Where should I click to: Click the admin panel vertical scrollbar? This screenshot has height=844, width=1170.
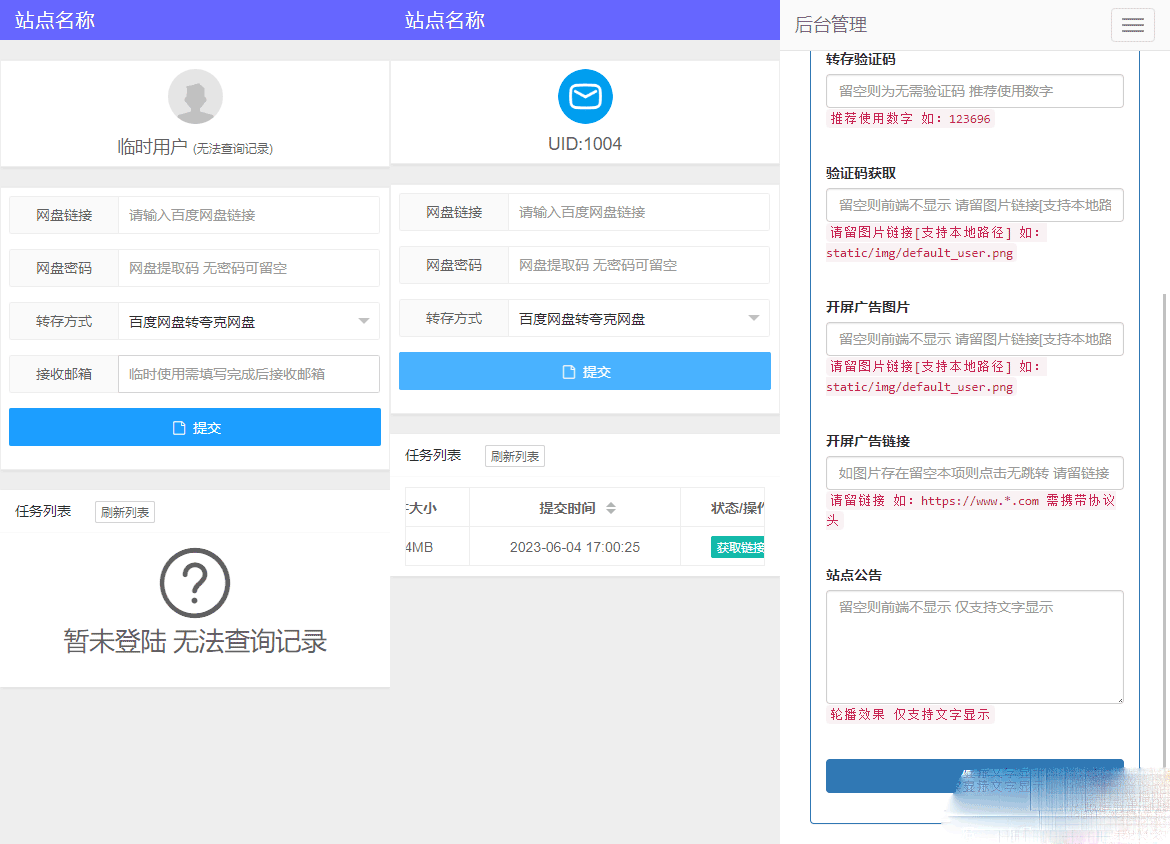pos(1165,500)
